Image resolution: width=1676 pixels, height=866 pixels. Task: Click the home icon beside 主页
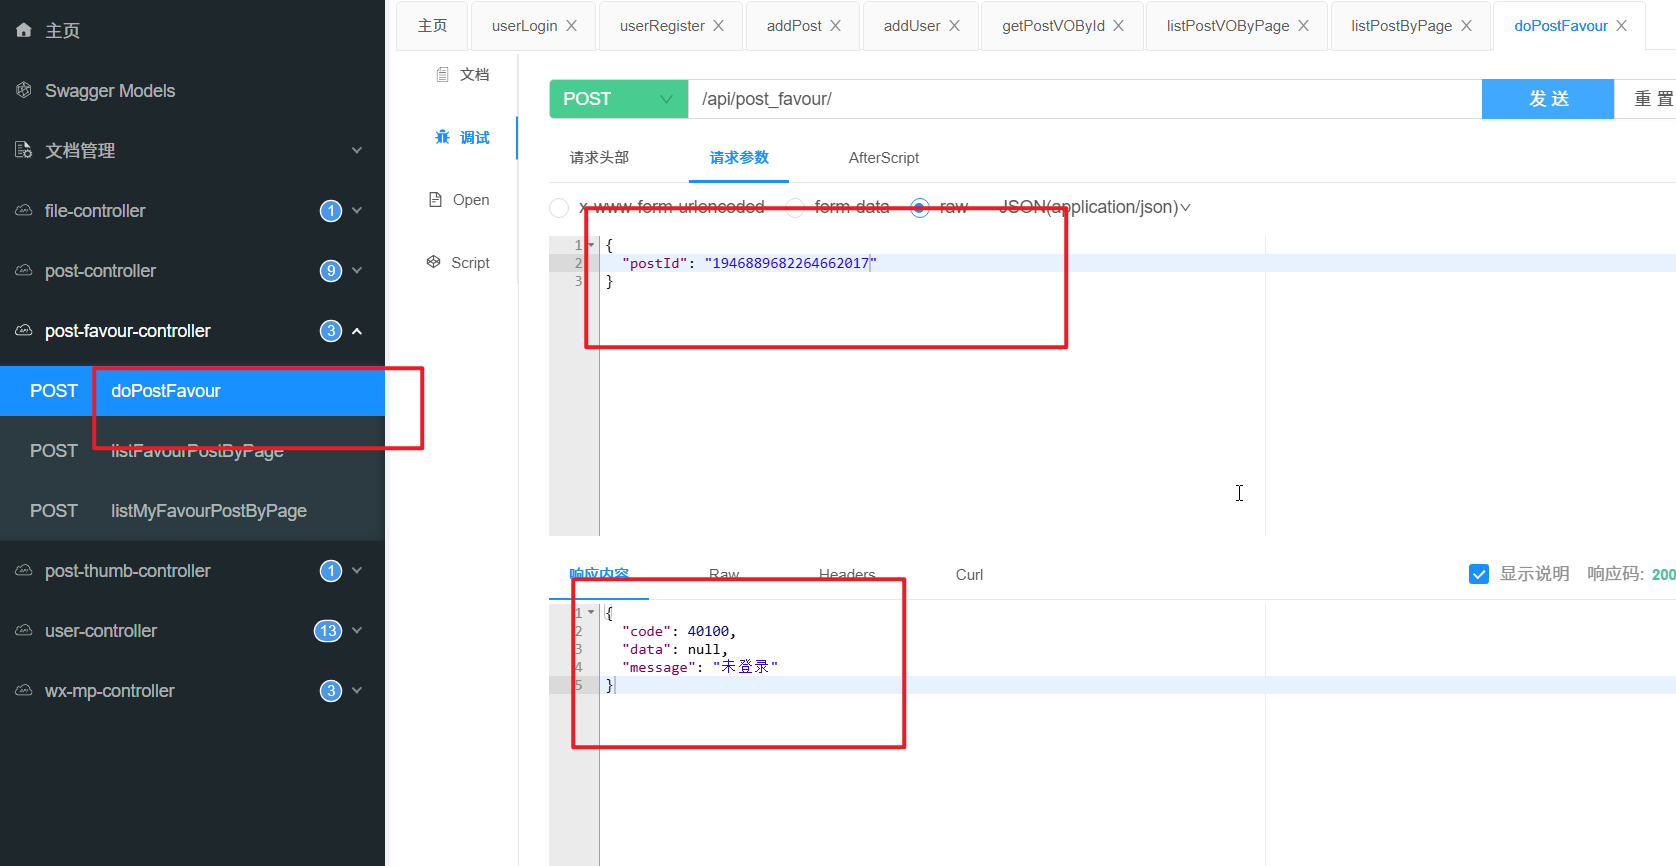24,30
